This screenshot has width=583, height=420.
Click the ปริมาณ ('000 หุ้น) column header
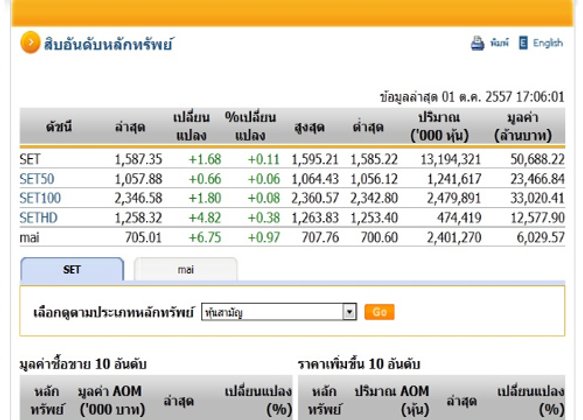point(439,126)
